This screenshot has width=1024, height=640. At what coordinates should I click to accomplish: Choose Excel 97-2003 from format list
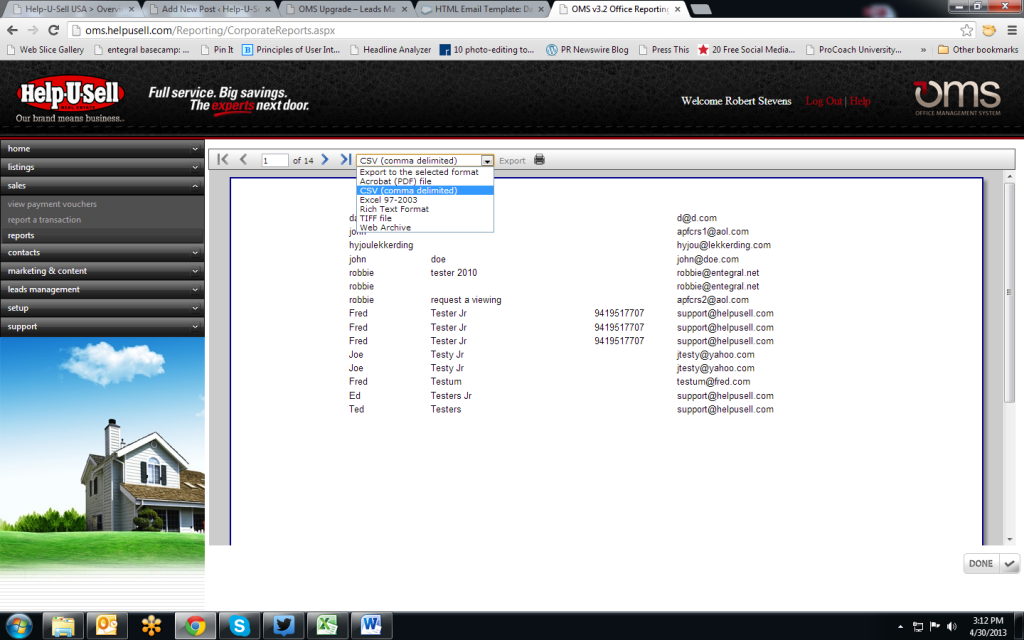[x=388, y=200]
